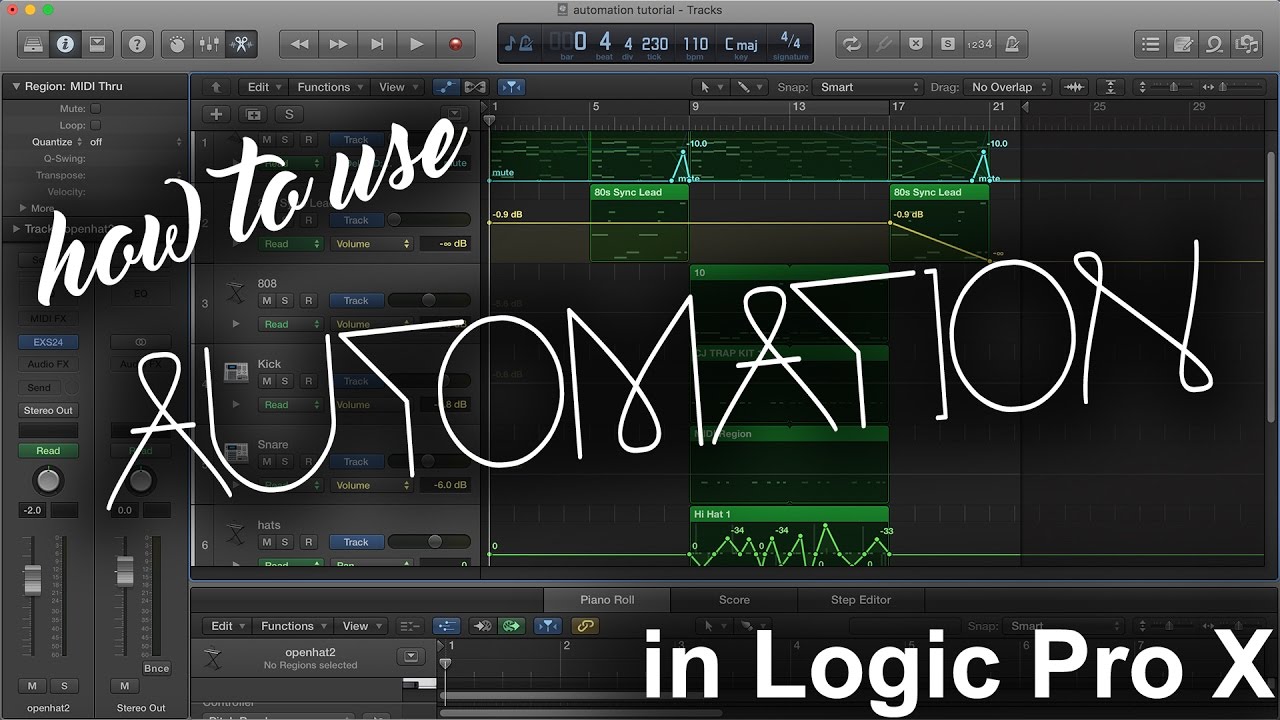Image resolution: width=1280 pixels, height=720 pixels.
Task: Open the Tracks area Edit menu
Action: (263, 87)
